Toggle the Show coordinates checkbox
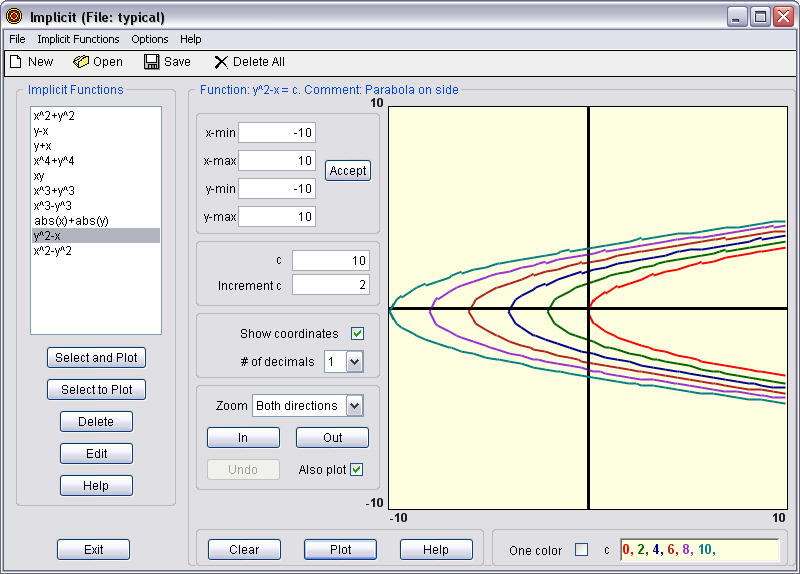This screenshot has width=800, height=574. coord(357,334)
